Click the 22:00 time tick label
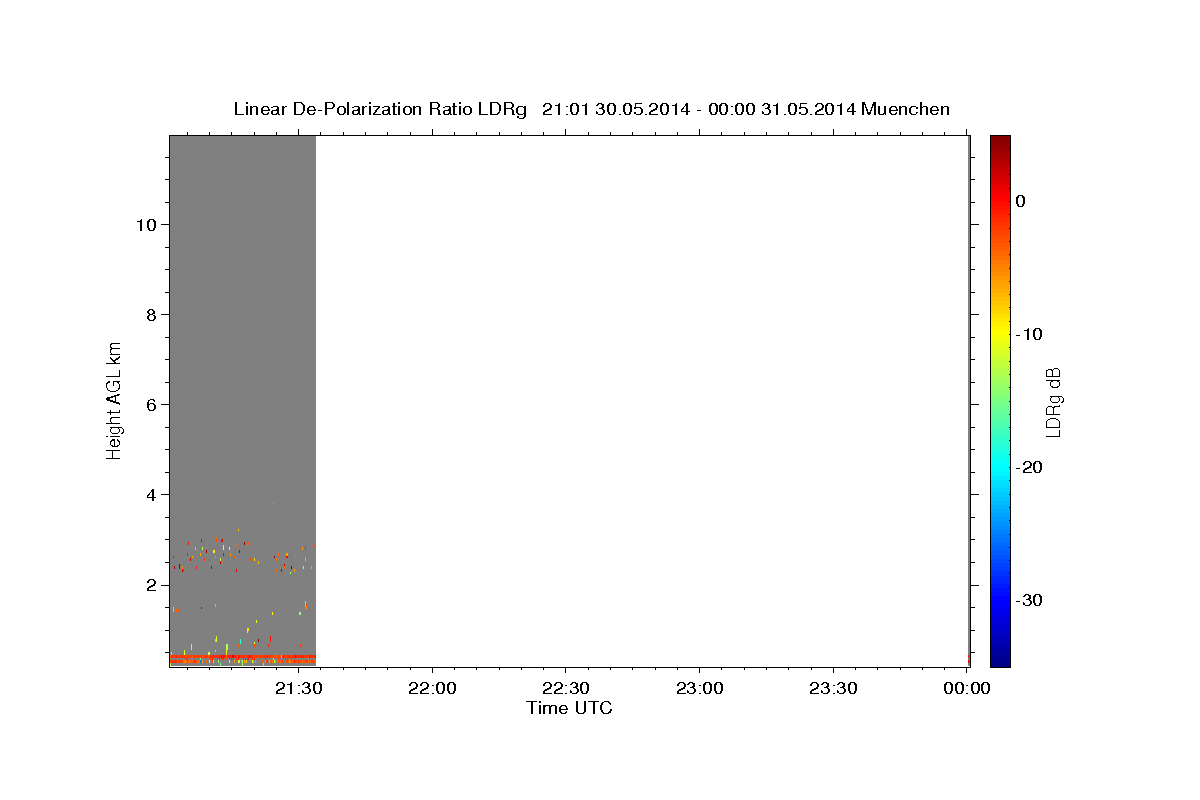This screenshot has height=800, width=1200. click(432, 688)
